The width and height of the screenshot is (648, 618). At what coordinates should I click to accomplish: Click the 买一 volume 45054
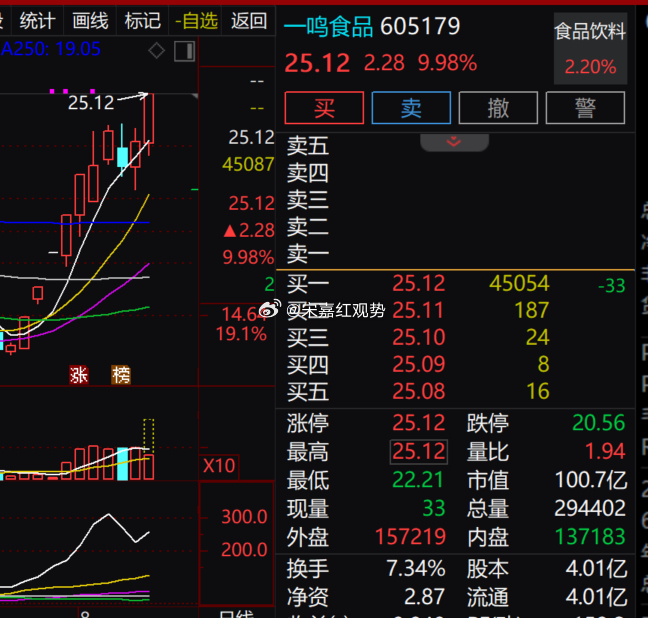tap(519, 284)
